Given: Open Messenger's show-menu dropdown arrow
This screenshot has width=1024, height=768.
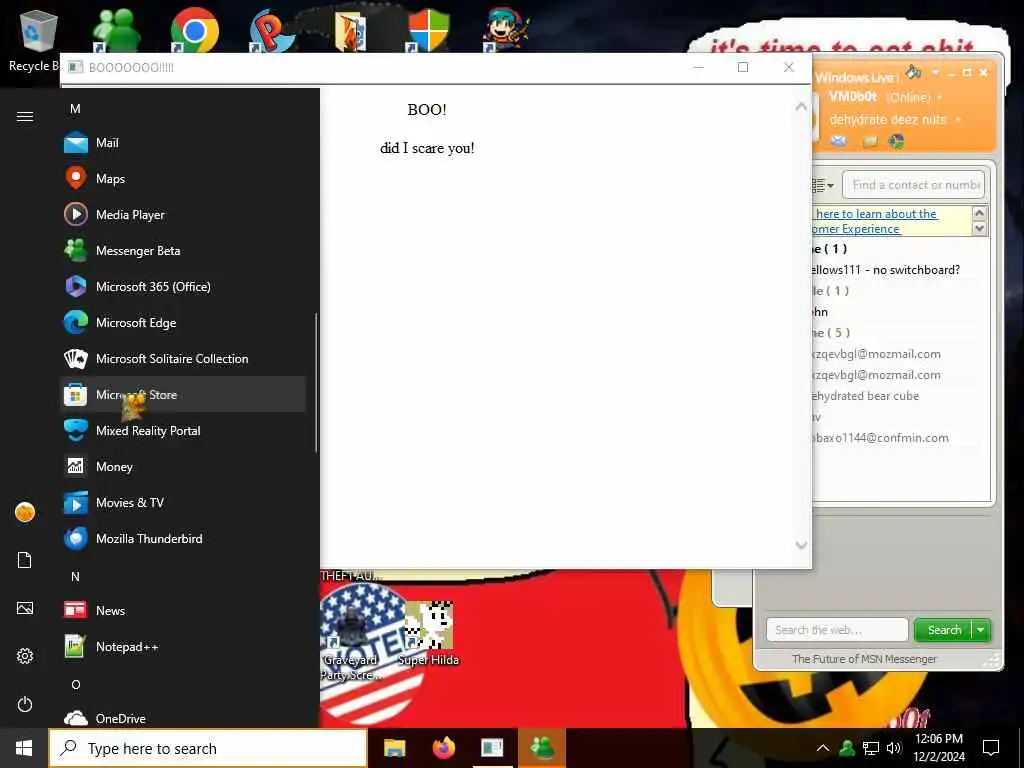Looking at the screenshot, I should coord(935,72).
